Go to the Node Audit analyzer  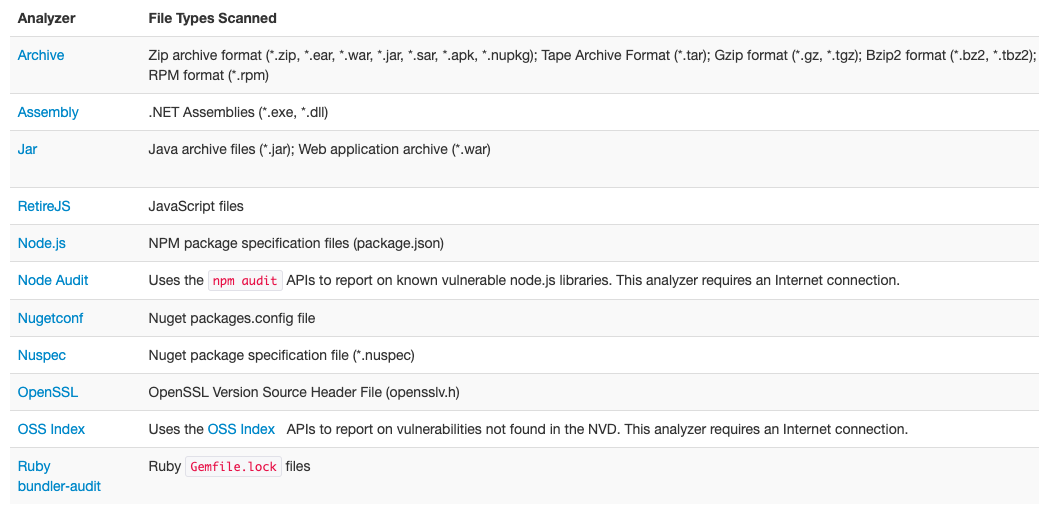point(53,280)
